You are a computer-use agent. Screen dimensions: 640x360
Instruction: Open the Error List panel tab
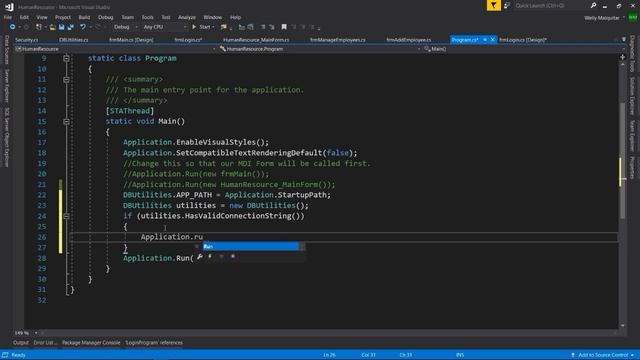tap(45, 342)
